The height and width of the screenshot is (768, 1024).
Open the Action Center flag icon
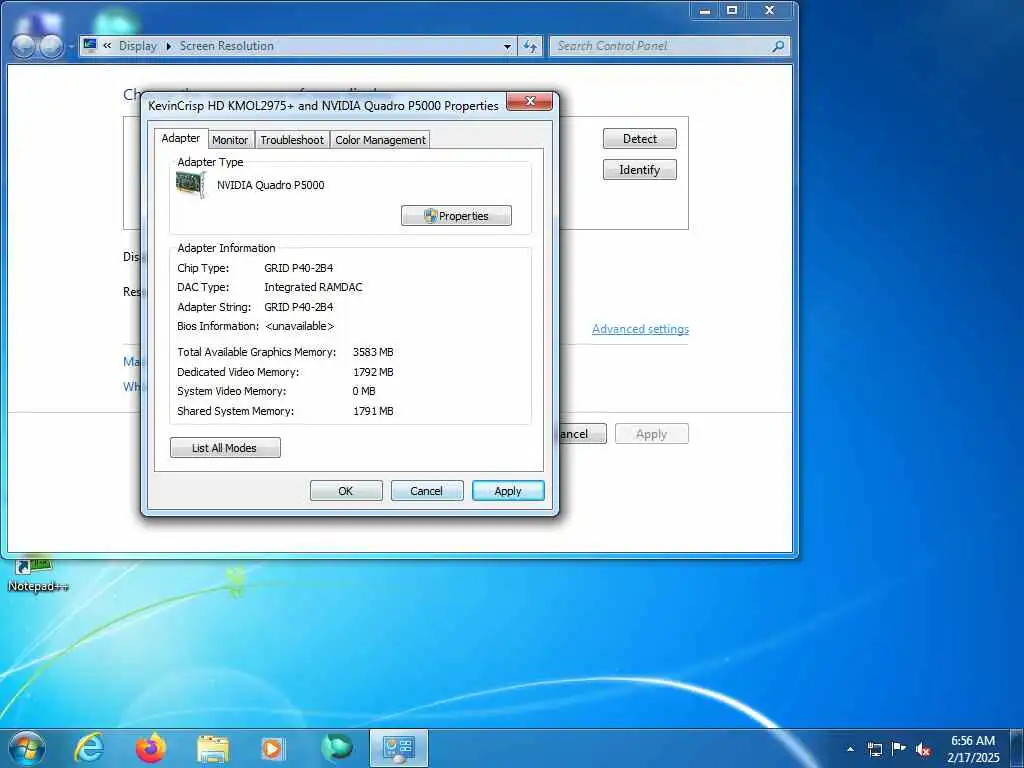coord(899,748)
